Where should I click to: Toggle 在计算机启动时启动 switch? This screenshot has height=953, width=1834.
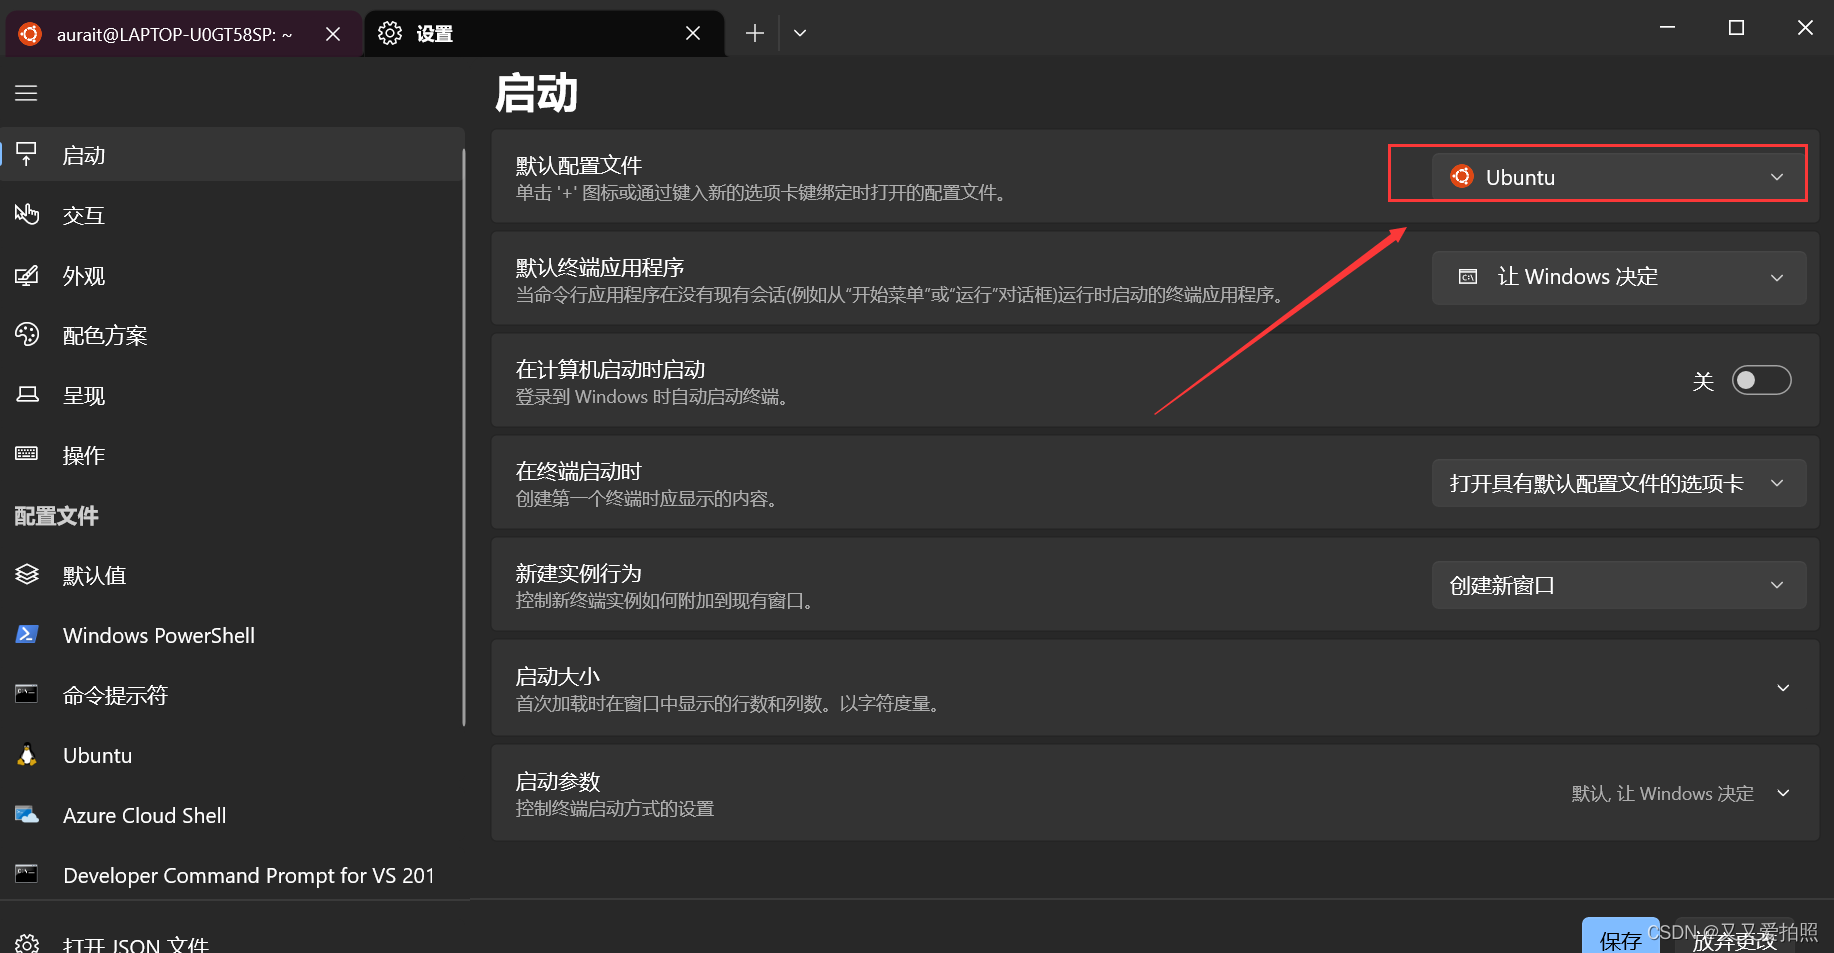click(1761, 380)
